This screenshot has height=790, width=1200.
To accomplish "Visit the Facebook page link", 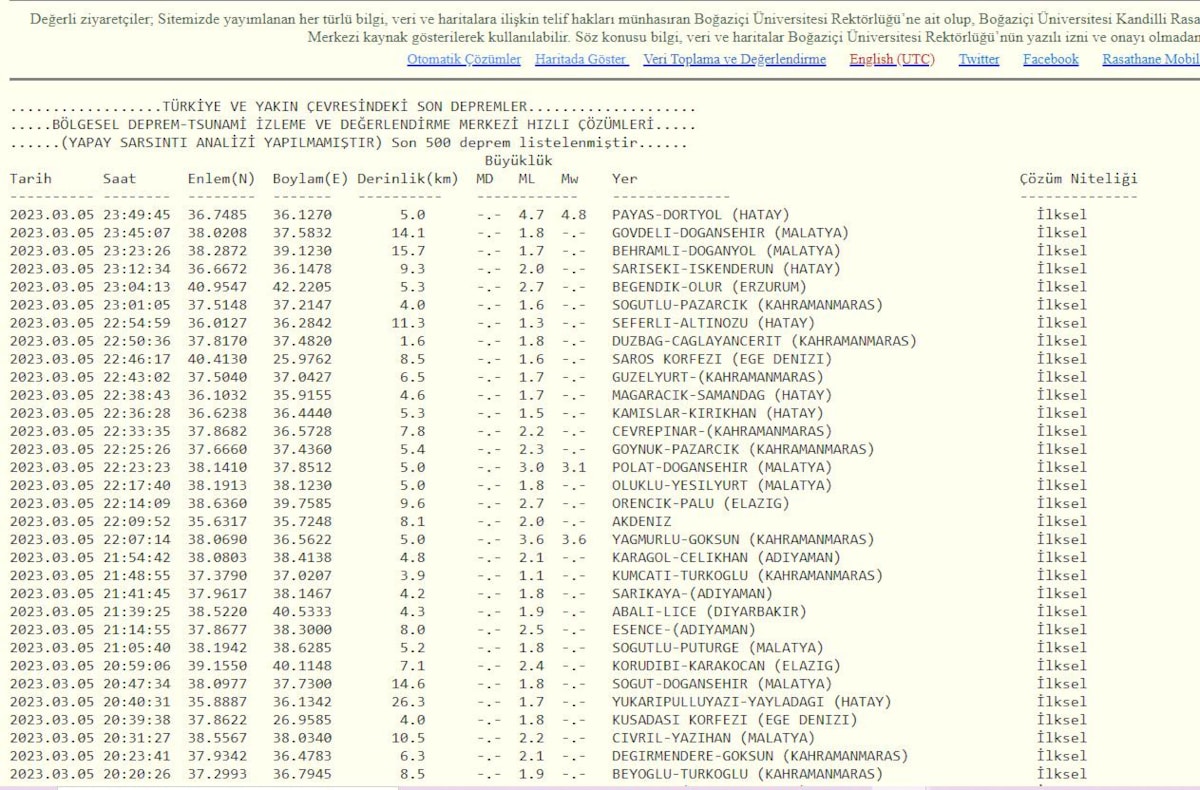I will point(1050,60).
